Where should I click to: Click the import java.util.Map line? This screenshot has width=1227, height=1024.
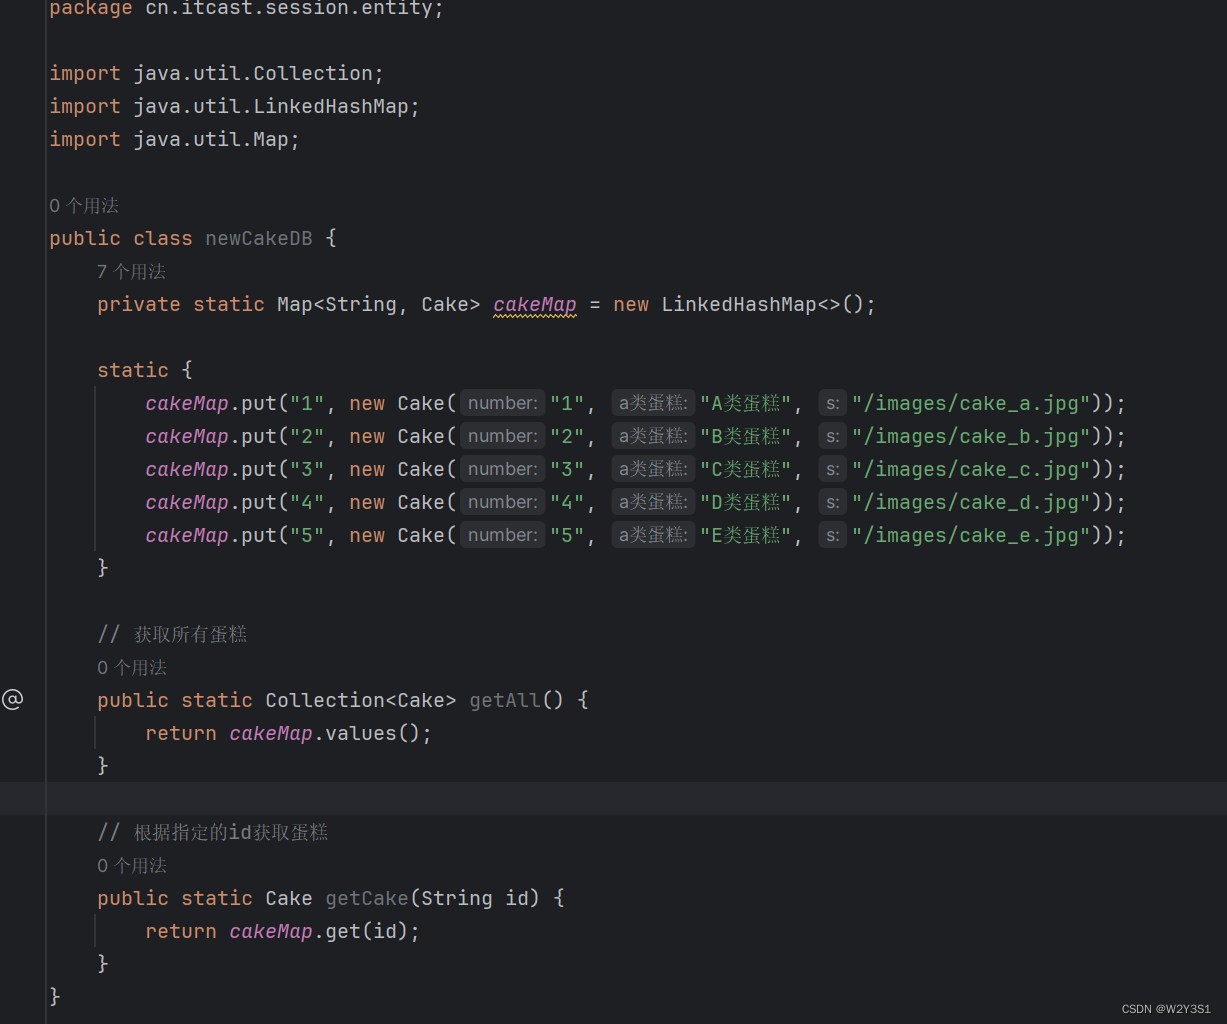coord(175,139)
